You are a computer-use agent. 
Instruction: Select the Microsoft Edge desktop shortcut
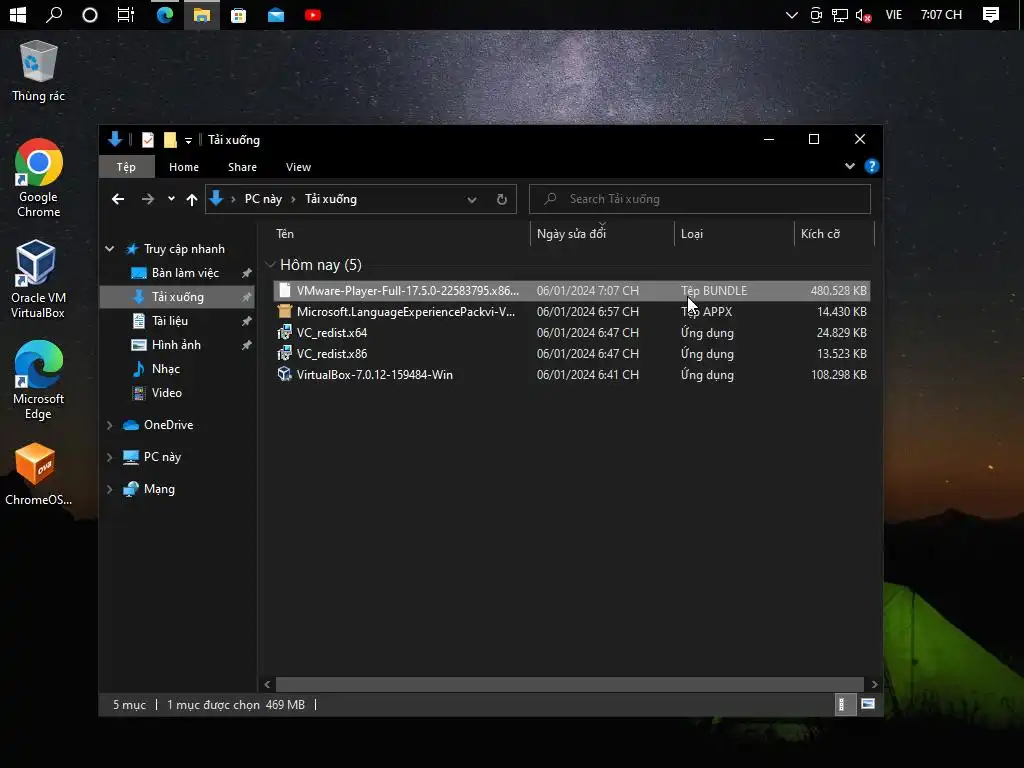38,380
